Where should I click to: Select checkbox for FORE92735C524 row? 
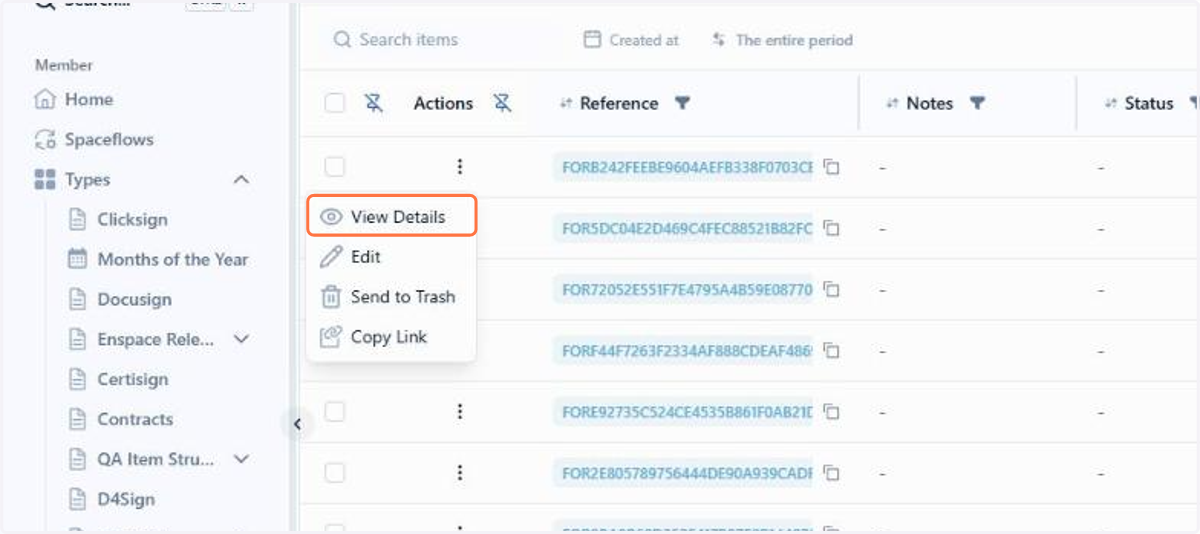[x=335, y=412]
